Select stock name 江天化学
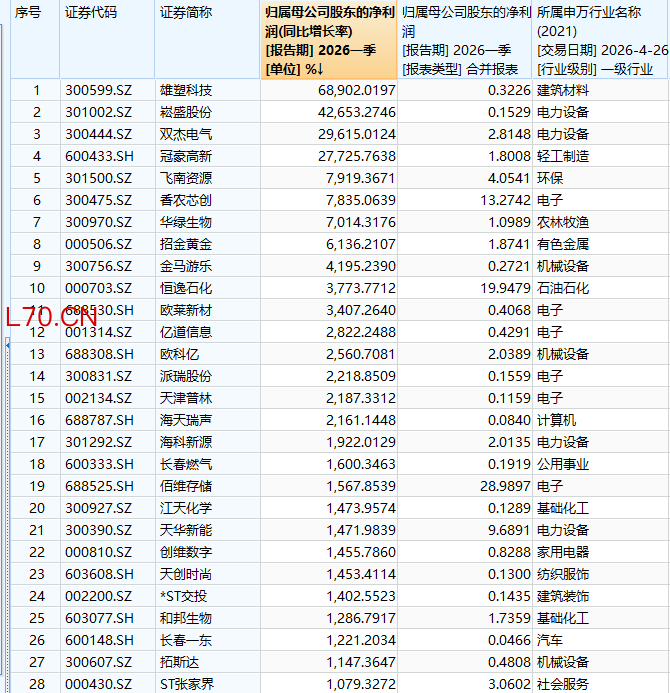Viewport: 670px width, 693px height. pyautogui.click(x=186, y=508)
